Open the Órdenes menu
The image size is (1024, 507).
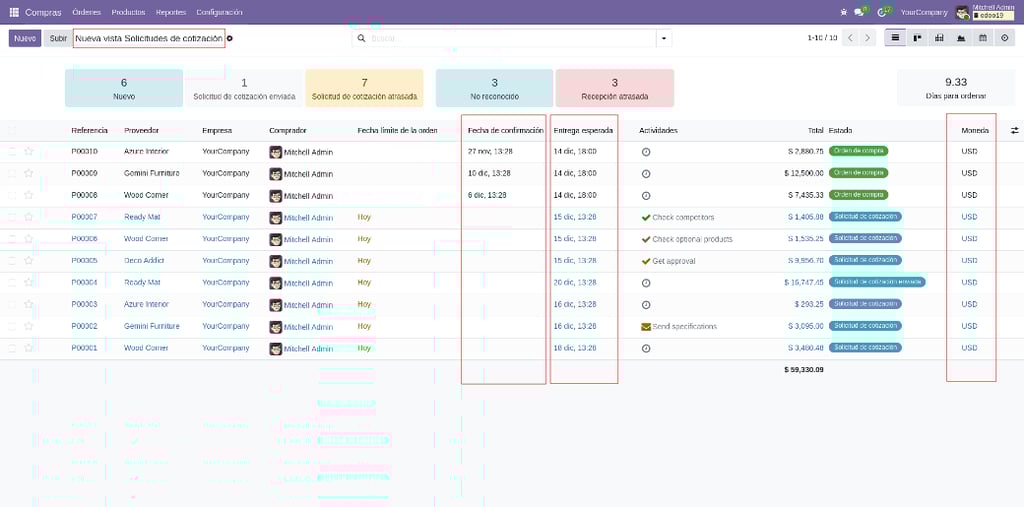coord(87,12)
